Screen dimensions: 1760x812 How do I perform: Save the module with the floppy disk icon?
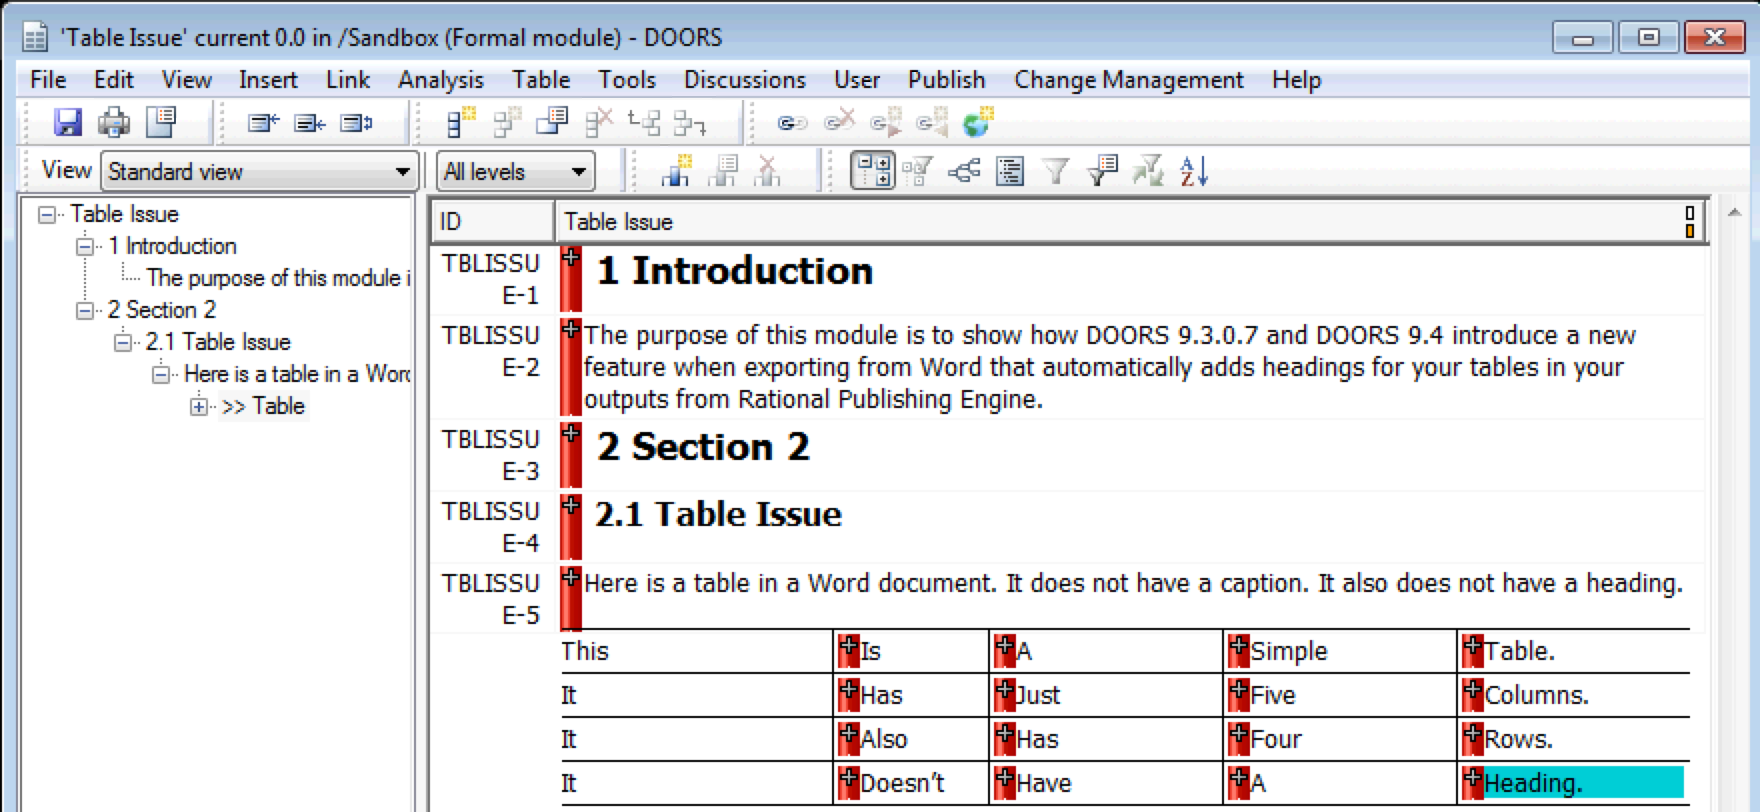67,122
